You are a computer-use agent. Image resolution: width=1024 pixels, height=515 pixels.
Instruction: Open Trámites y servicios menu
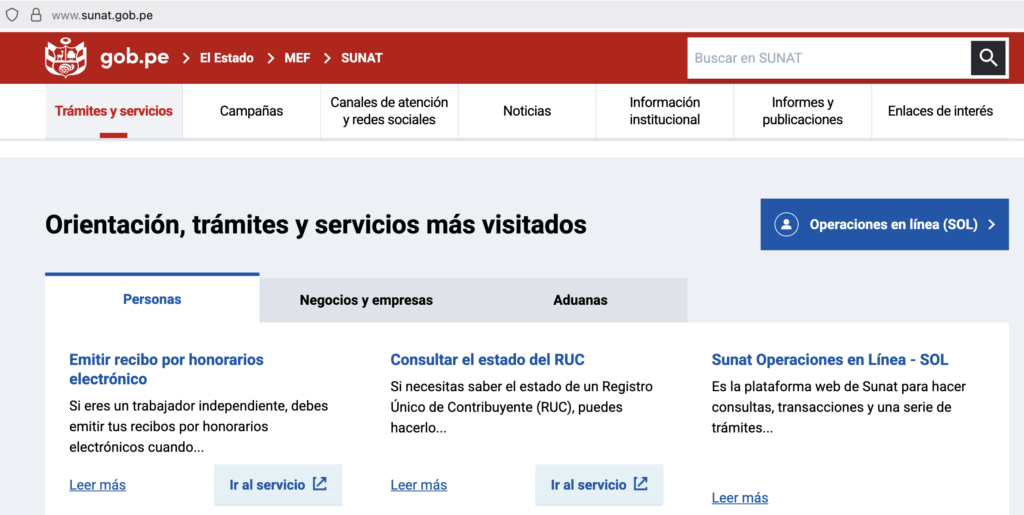tap(114, 111)
